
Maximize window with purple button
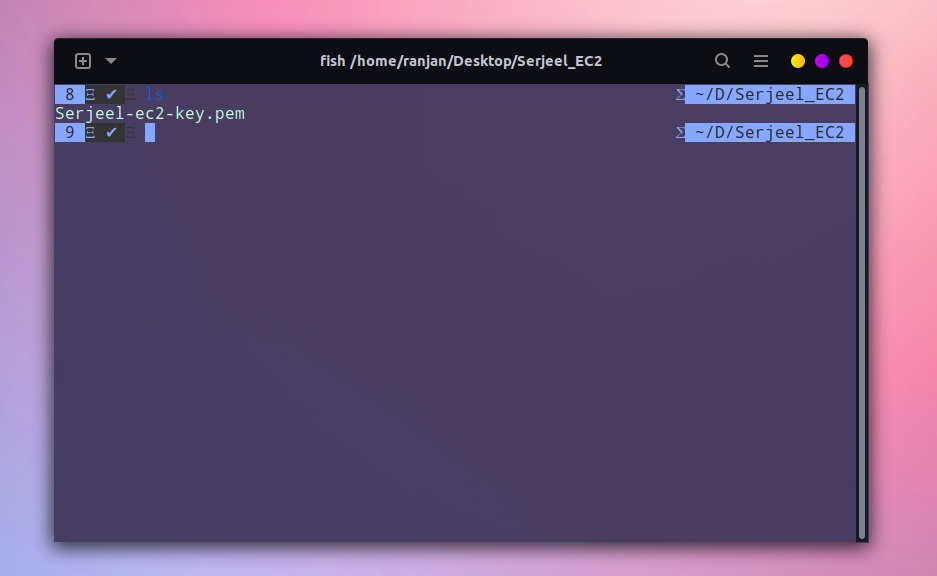point(822,61)
